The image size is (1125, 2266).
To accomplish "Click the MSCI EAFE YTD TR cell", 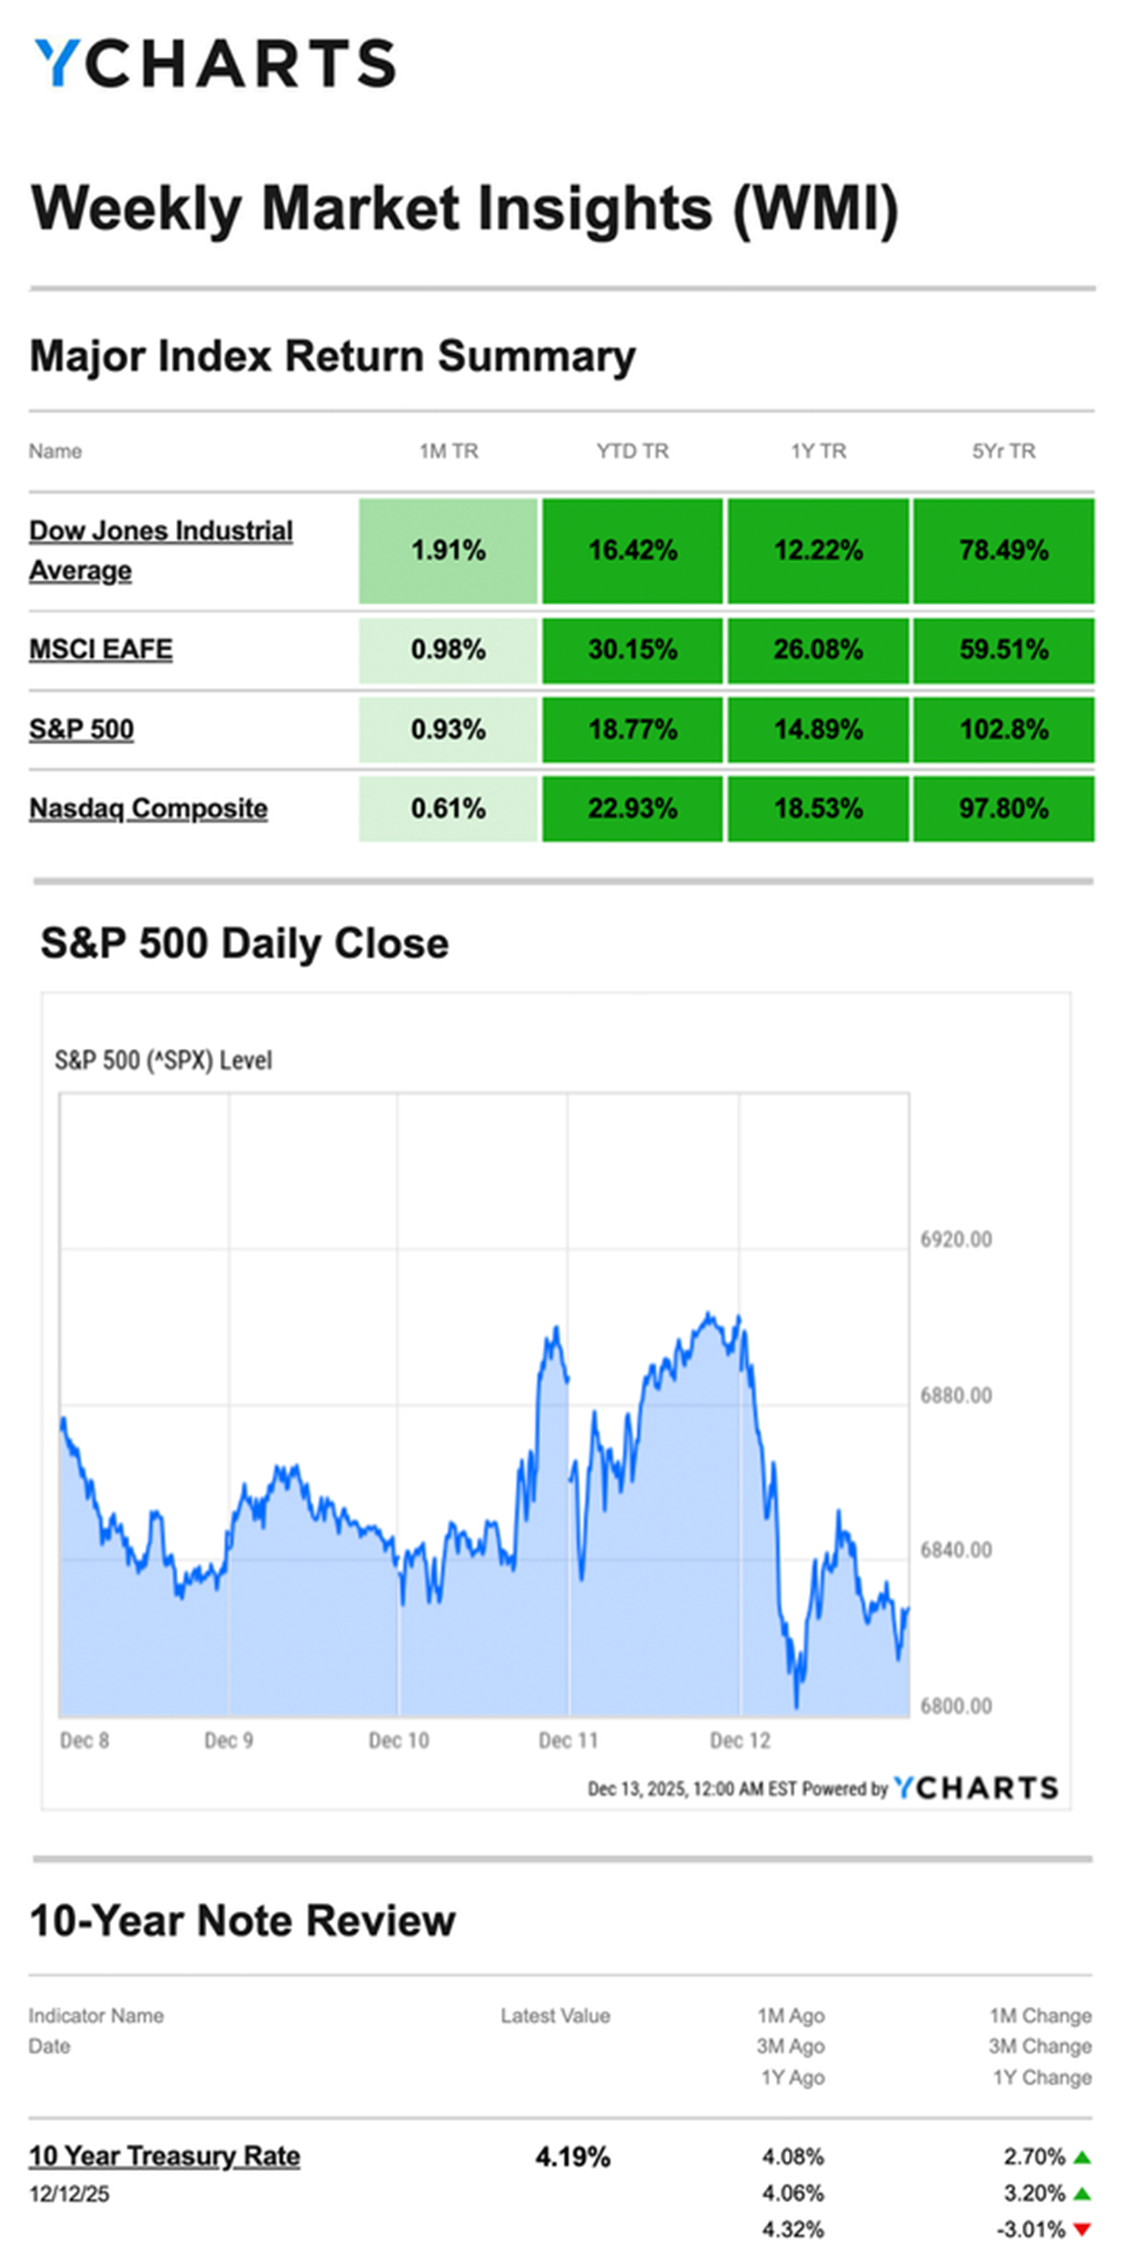I will tap(632, 650).
